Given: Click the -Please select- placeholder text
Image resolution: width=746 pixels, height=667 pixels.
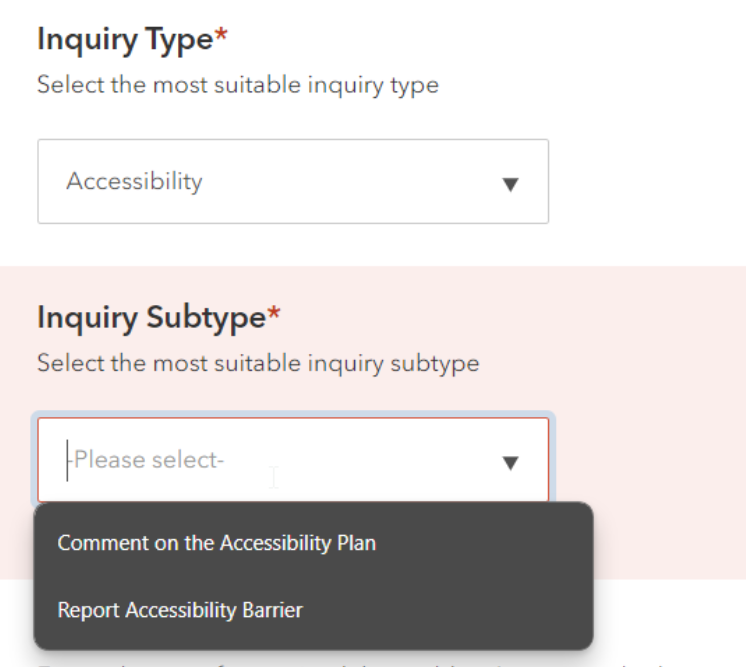Looking at the screenshot, I should tap(146, 460).
